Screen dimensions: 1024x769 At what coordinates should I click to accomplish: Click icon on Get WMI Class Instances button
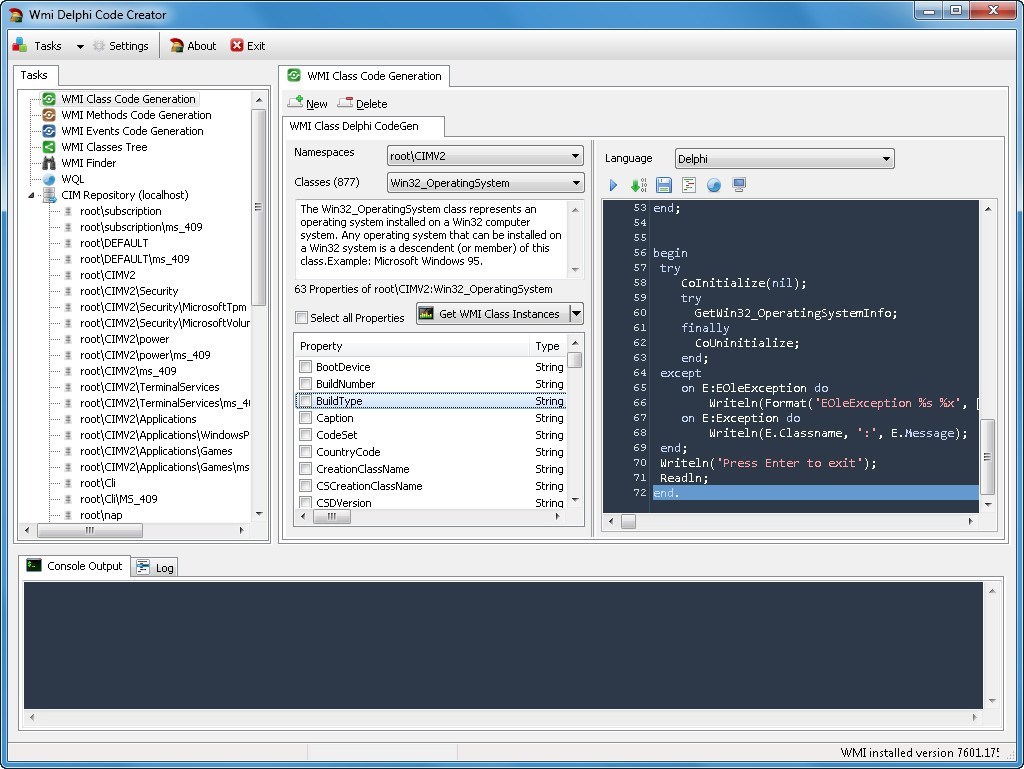[x=426, y=313]
